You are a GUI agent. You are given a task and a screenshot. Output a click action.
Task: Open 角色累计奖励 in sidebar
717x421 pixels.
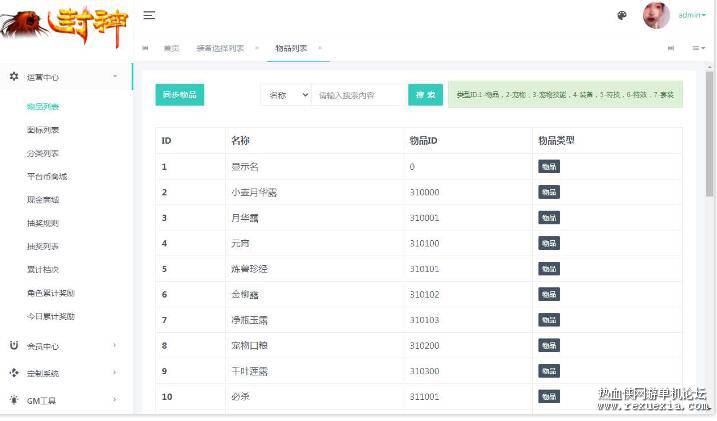[x=51, y=293]
